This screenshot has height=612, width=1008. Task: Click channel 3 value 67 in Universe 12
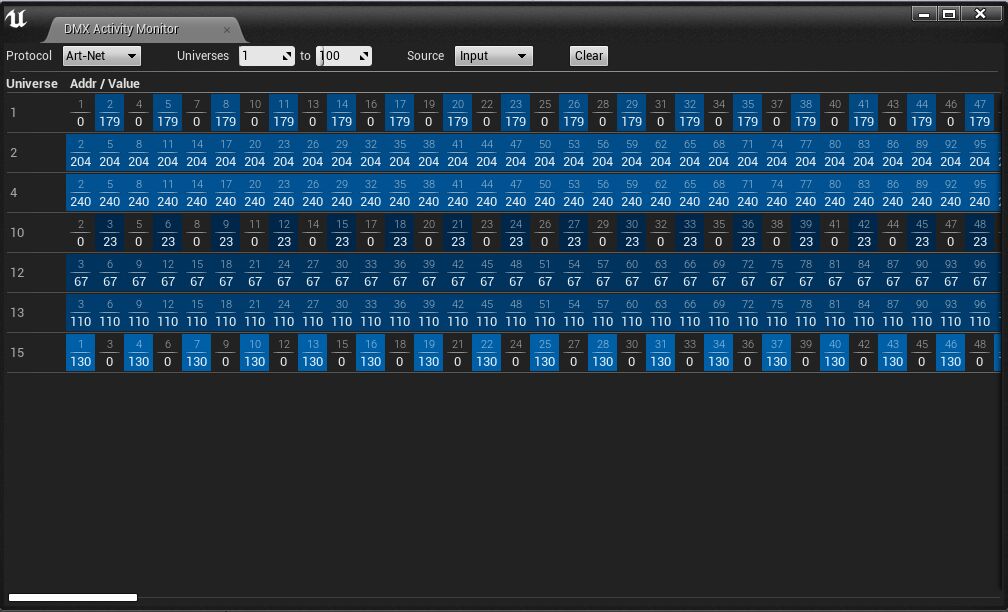(x=80, y=273)
